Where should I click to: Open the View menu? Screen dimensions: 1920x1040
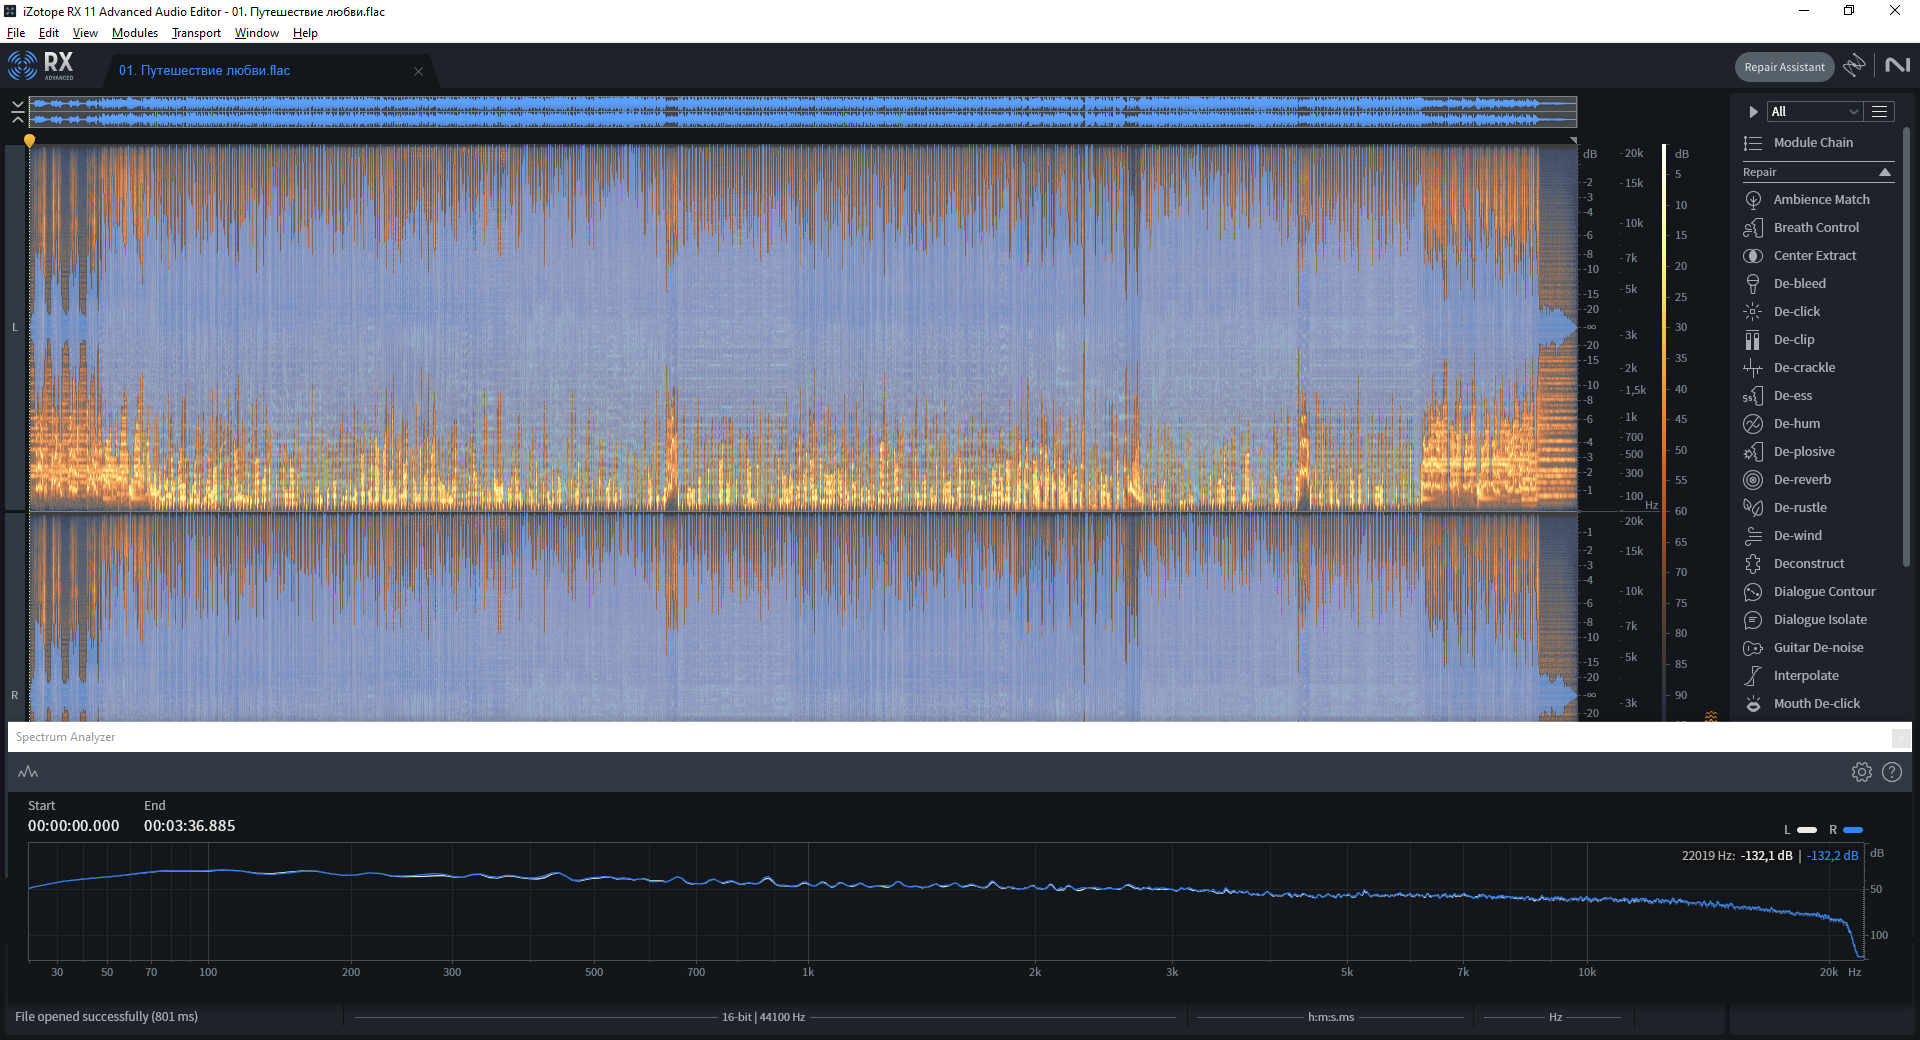pos(85,33)
